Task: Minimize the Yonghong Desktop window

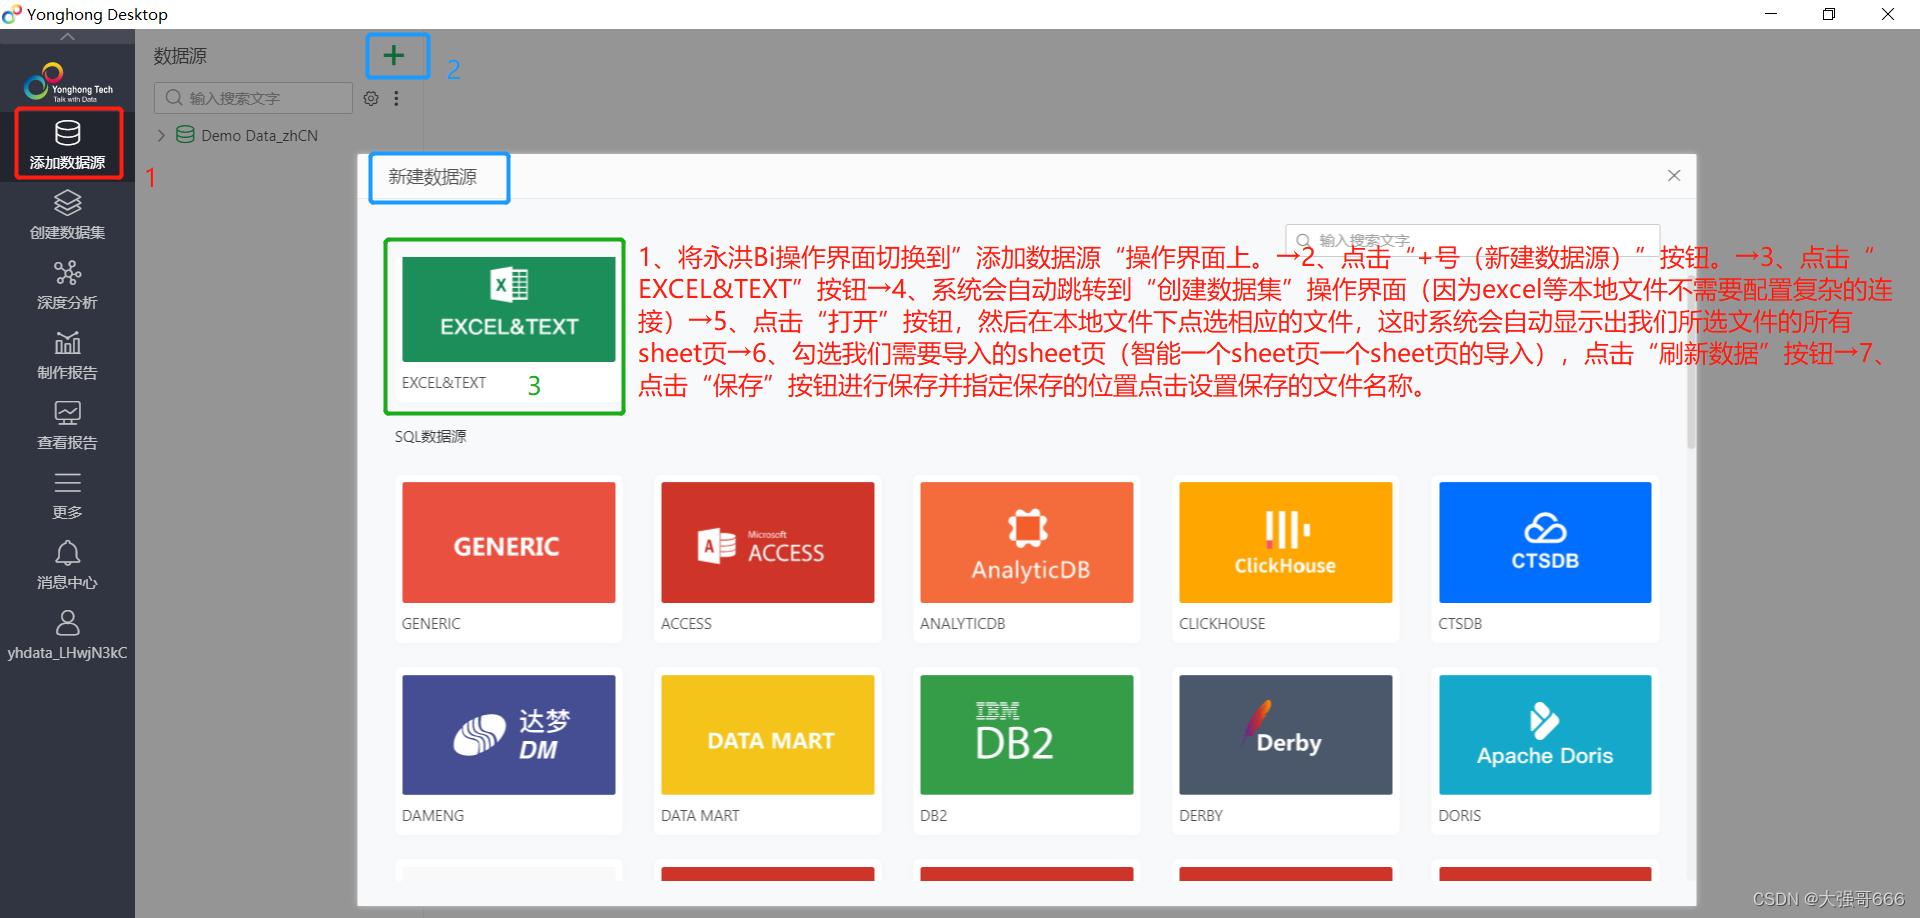Action: pyautogui.click(x=1770, y=14)
